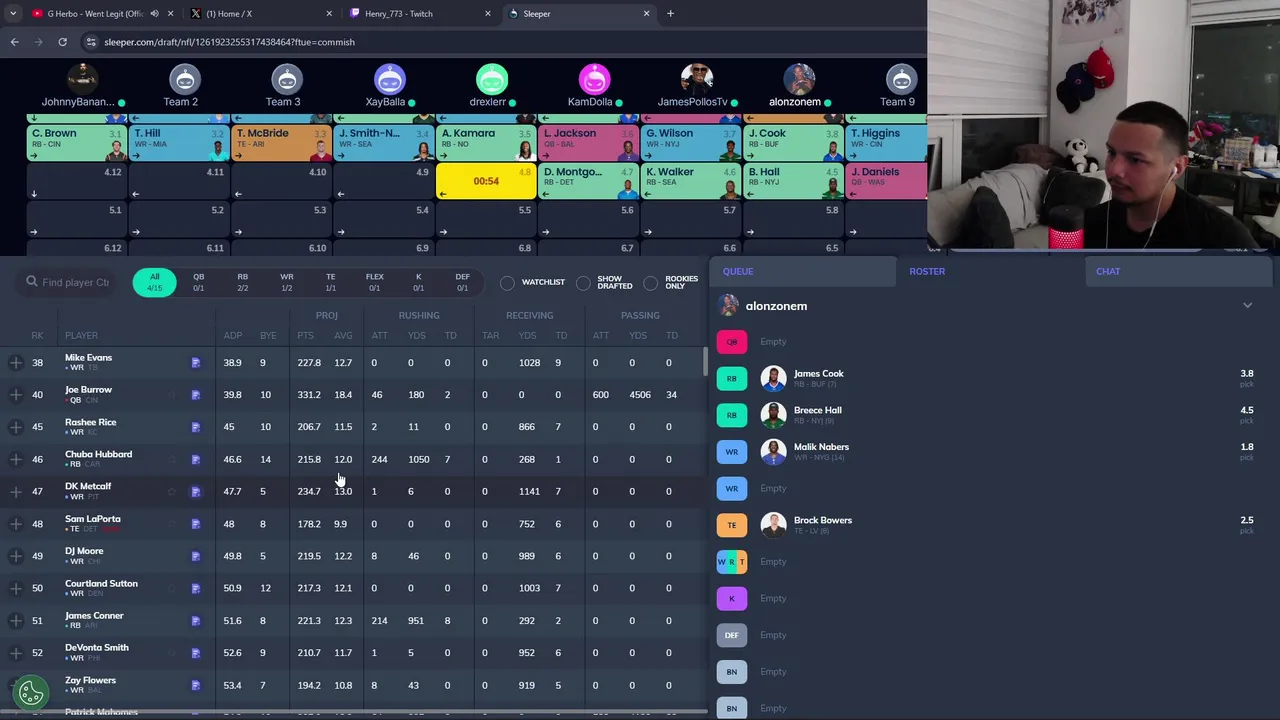Image resolution: width=1280 pixels, height=720 pixels.
Task: Add DeVonta Smith with the plus icon
Action: (x=16, y=653)
